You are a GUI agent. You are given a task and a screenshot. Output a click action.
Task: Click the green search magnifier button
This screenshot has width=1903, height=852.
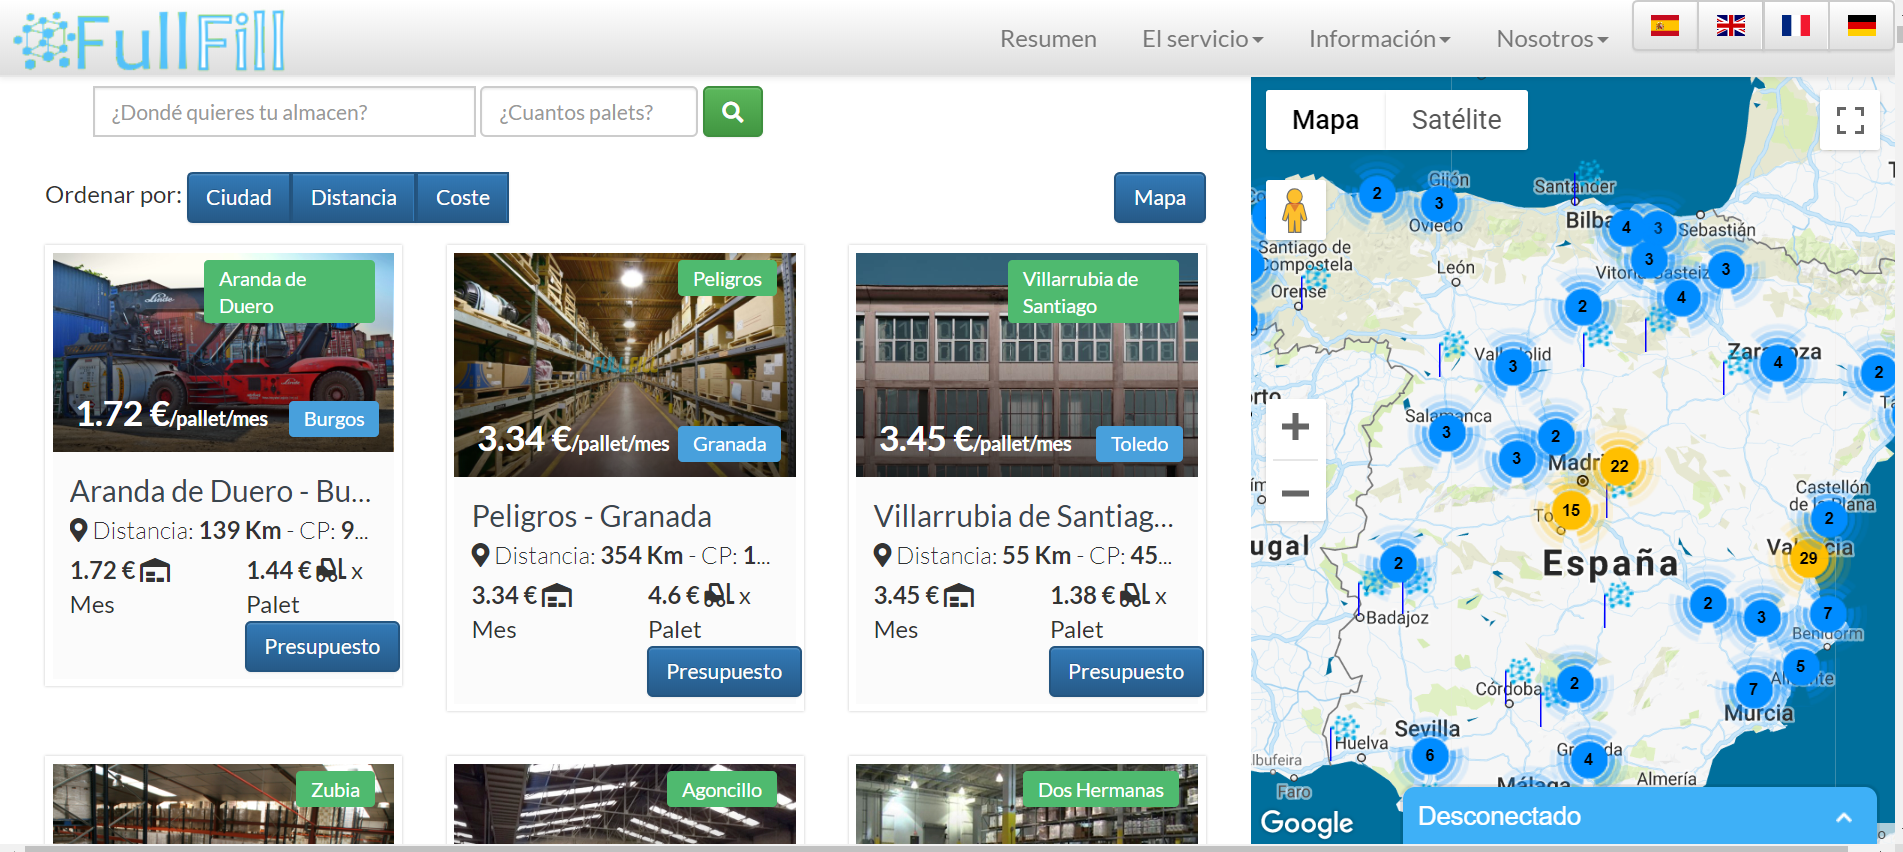click(x=732, y=112)
